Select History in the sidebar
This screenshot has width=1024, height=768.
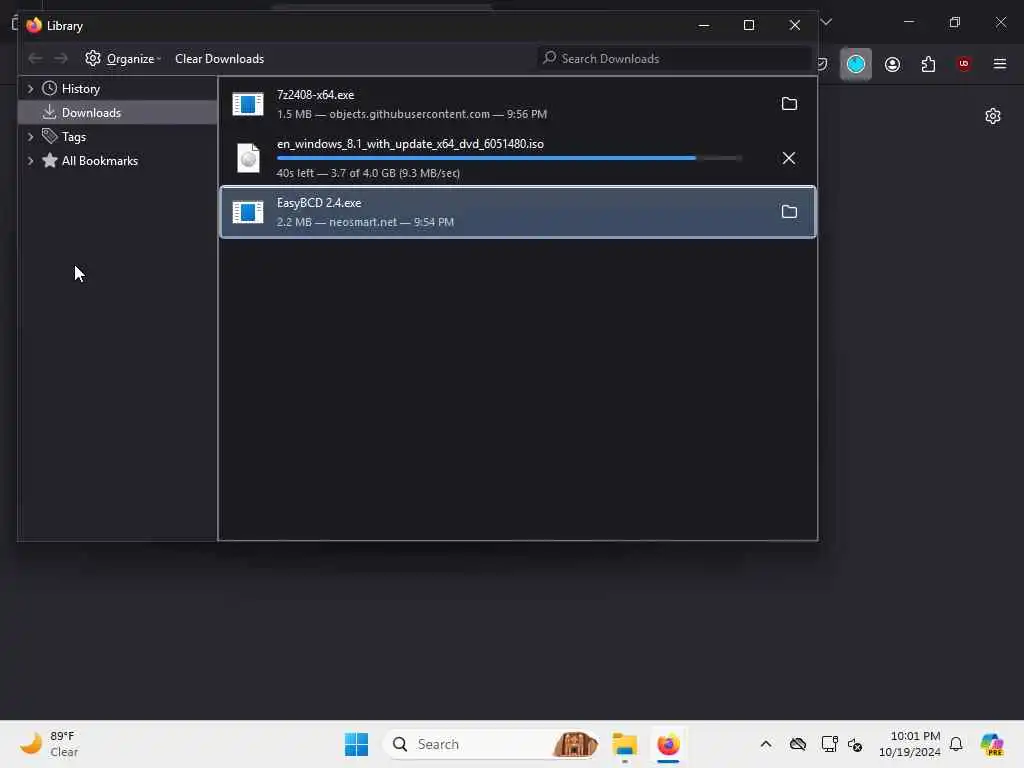click(80, 88)
